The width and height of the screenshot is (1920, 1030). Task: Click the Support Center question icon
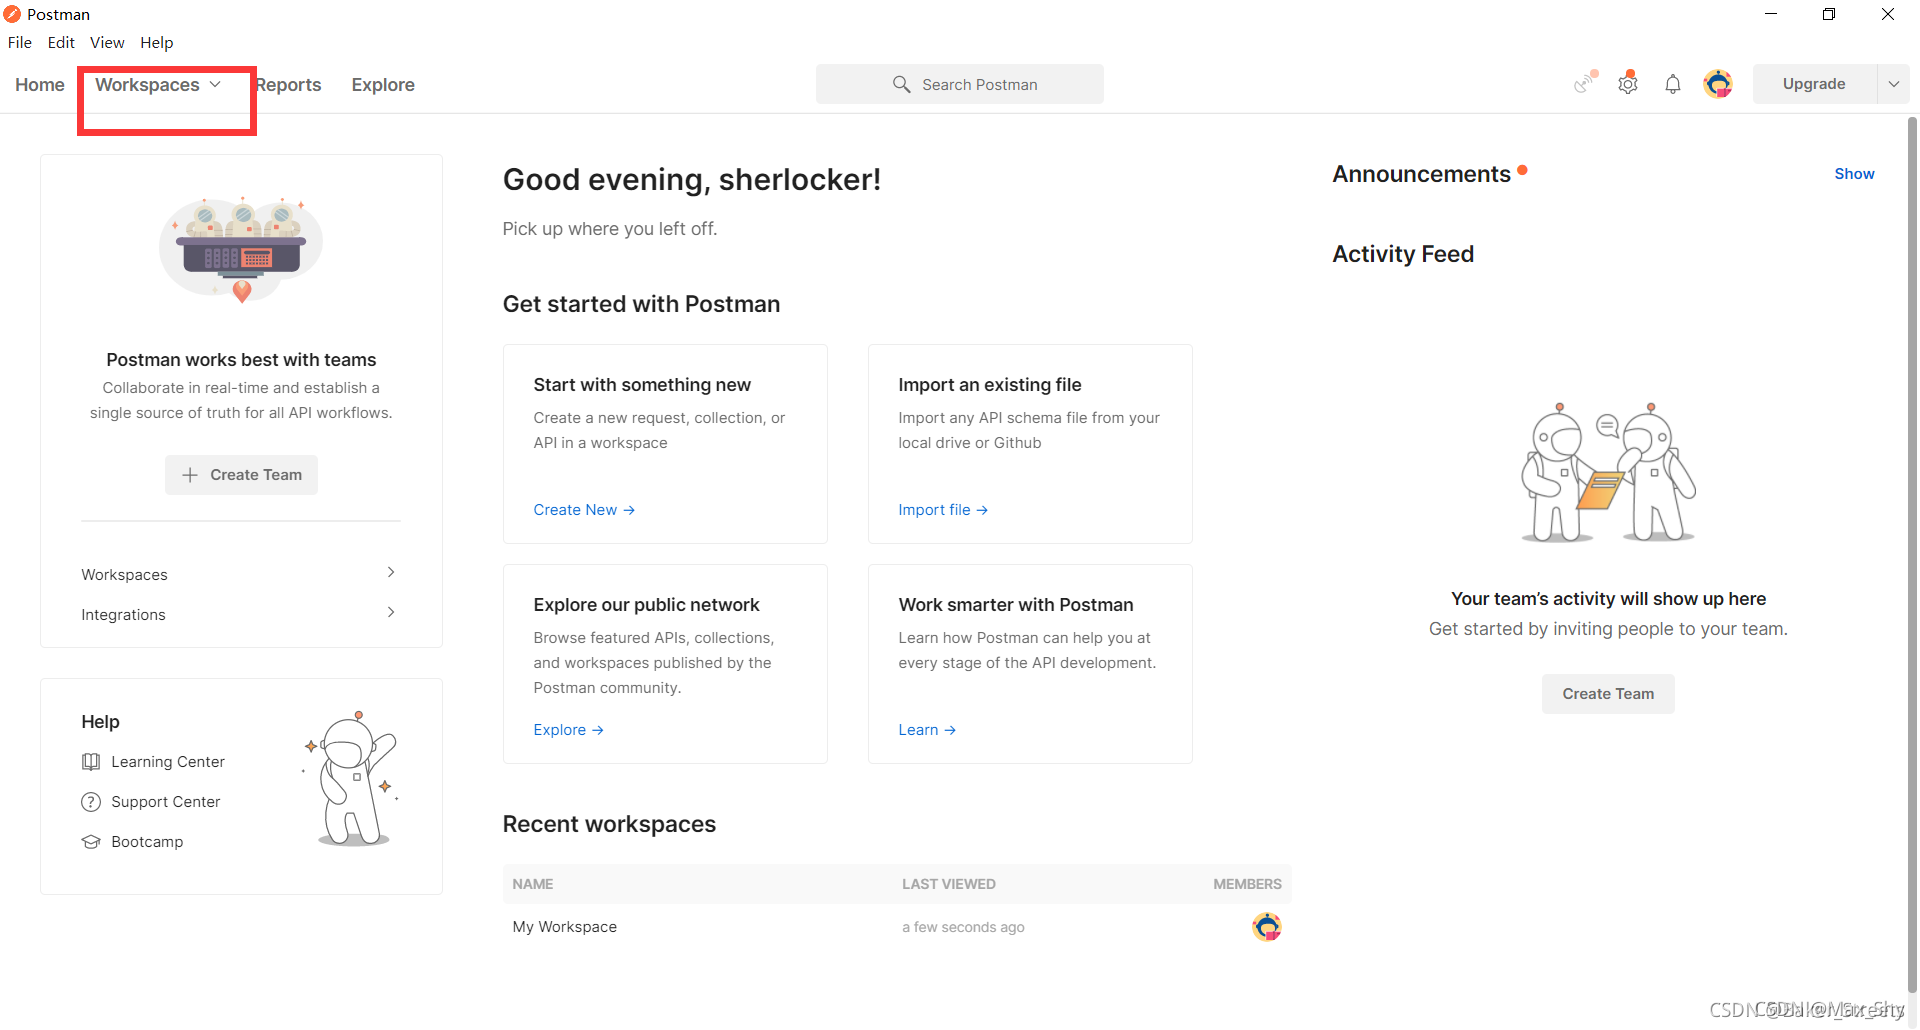pos(91,802)
